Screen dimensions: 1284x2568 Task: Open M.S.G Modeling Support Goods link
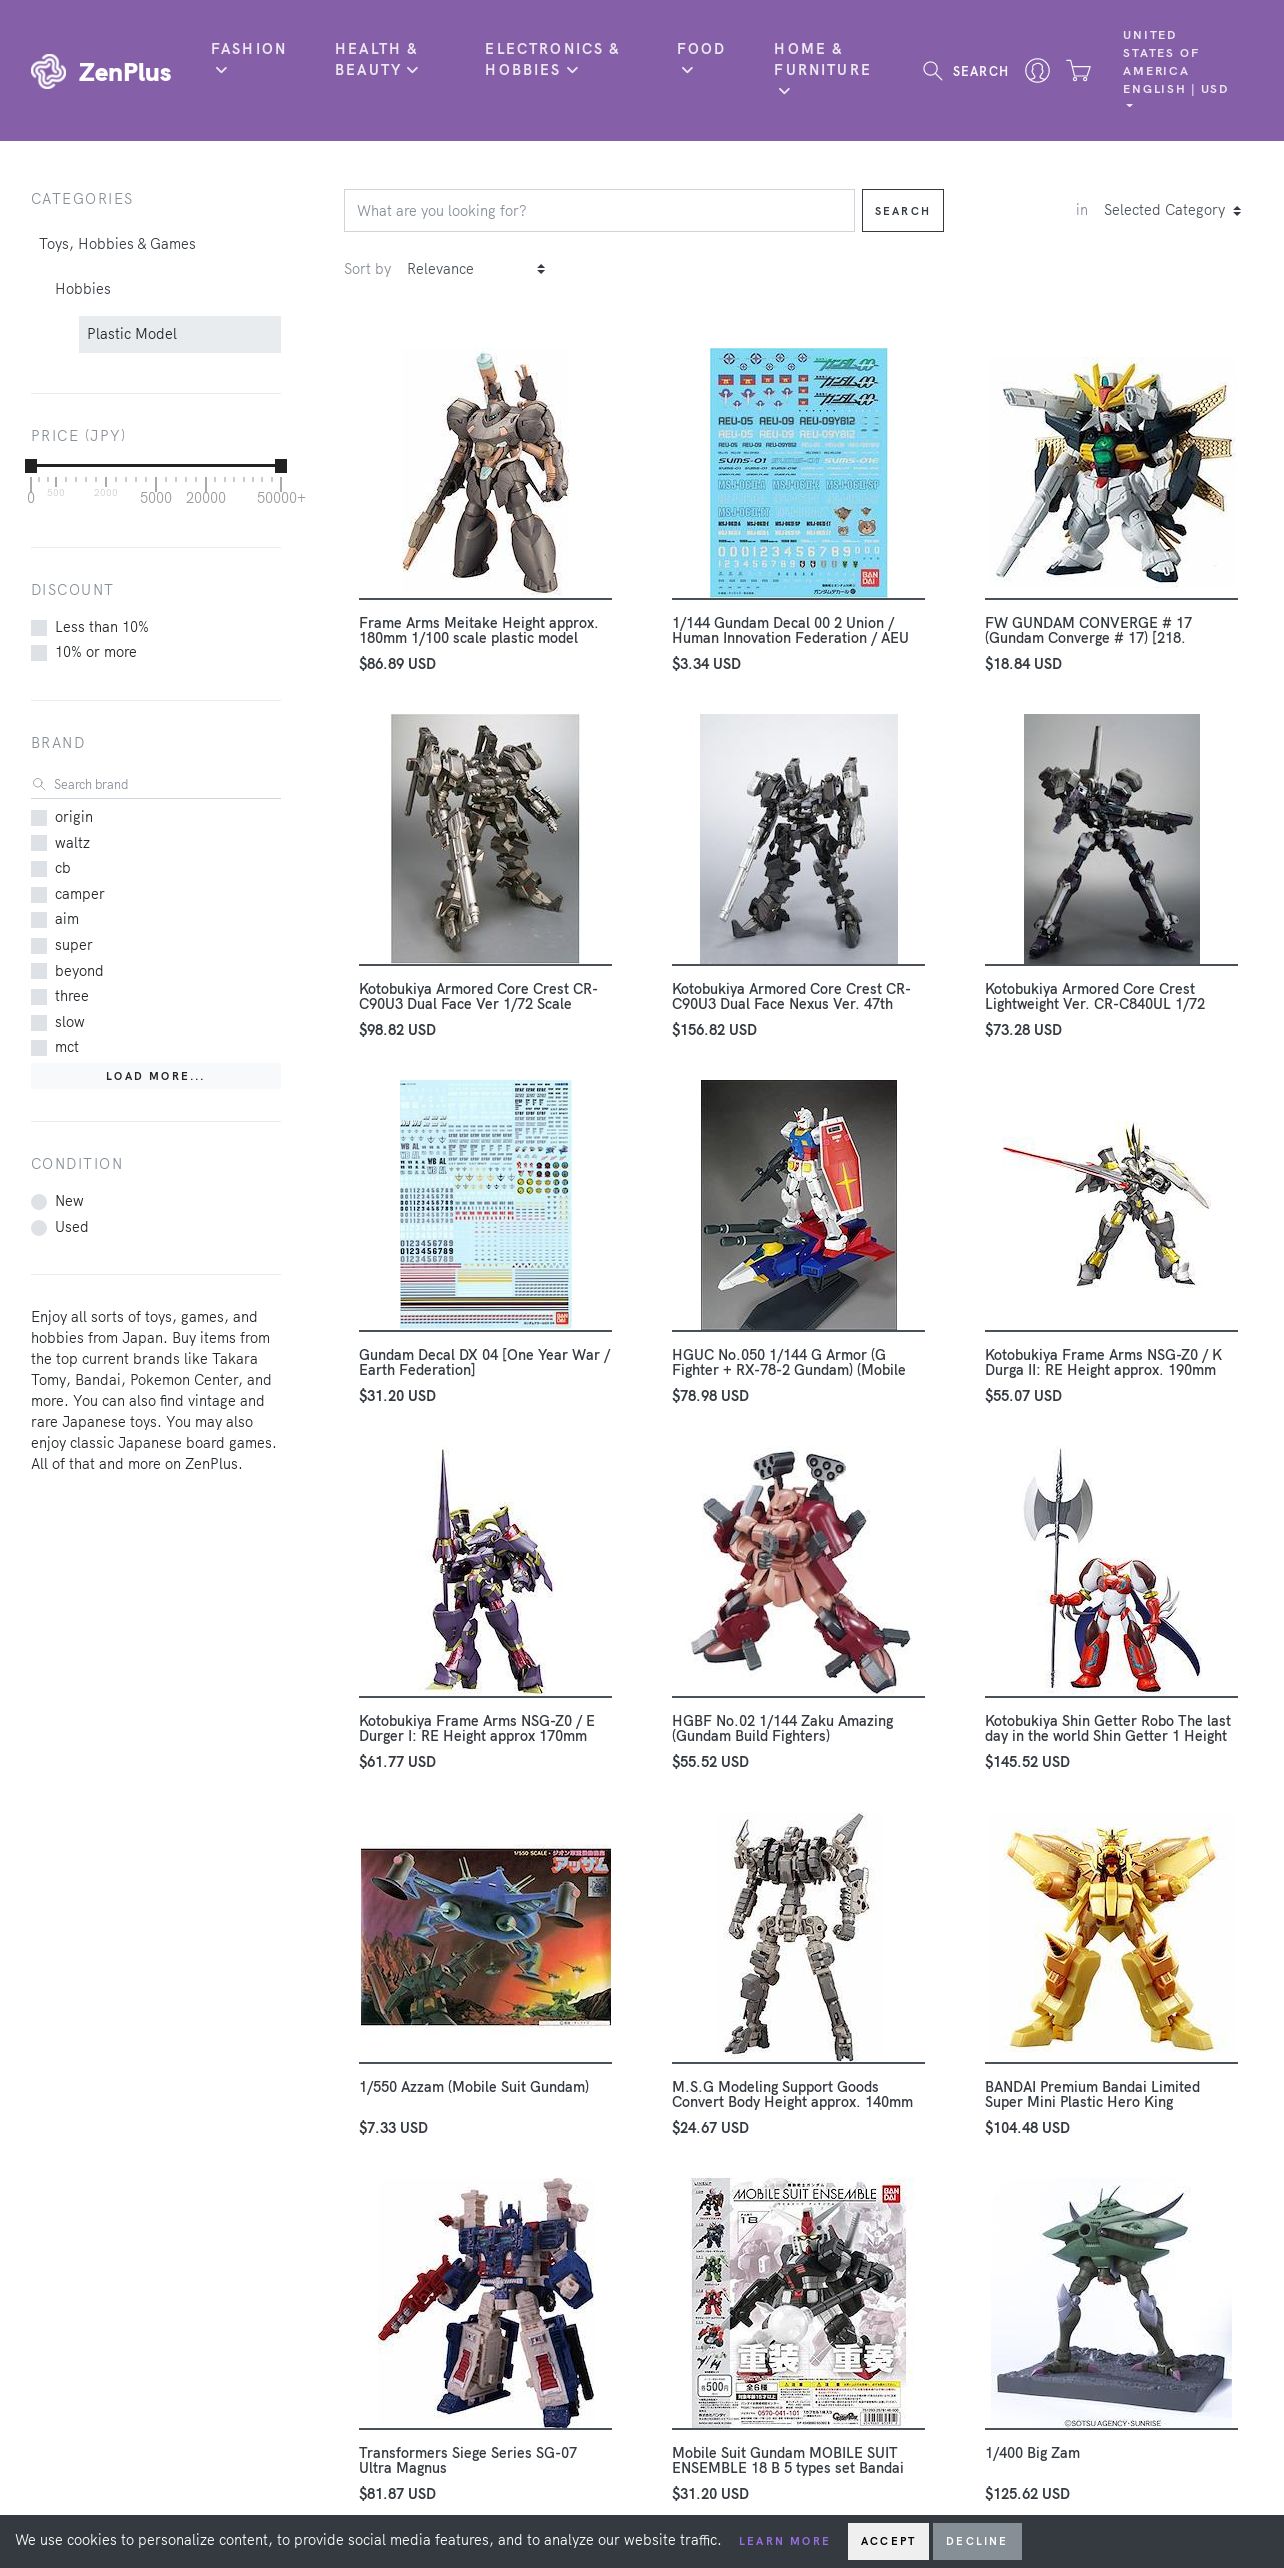792,2094
